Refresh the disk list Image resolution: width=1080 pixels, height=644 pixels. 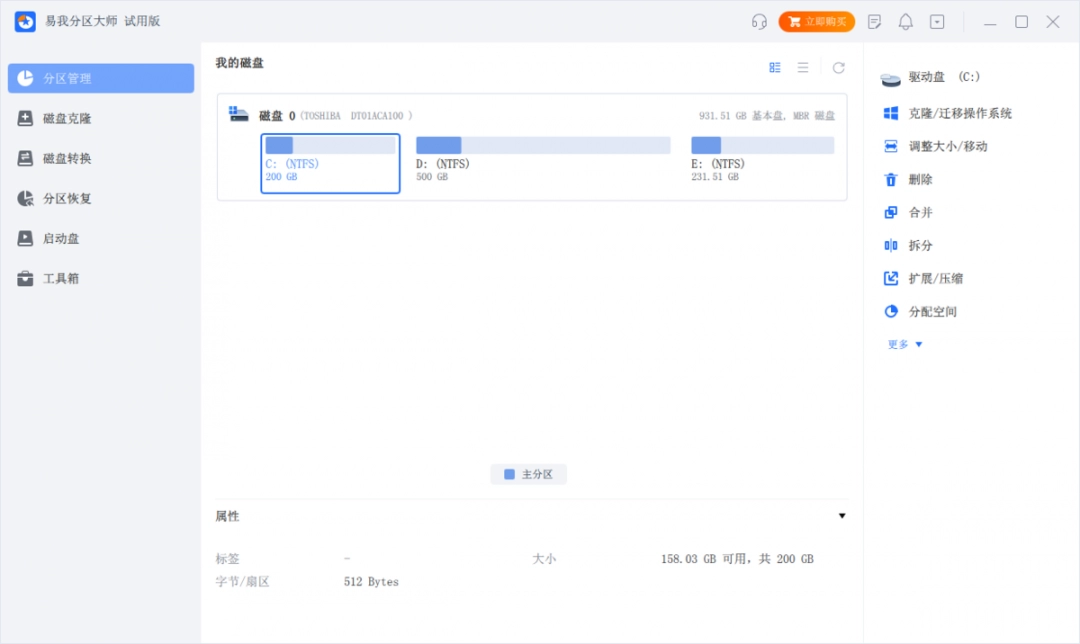tap(838, 67)
